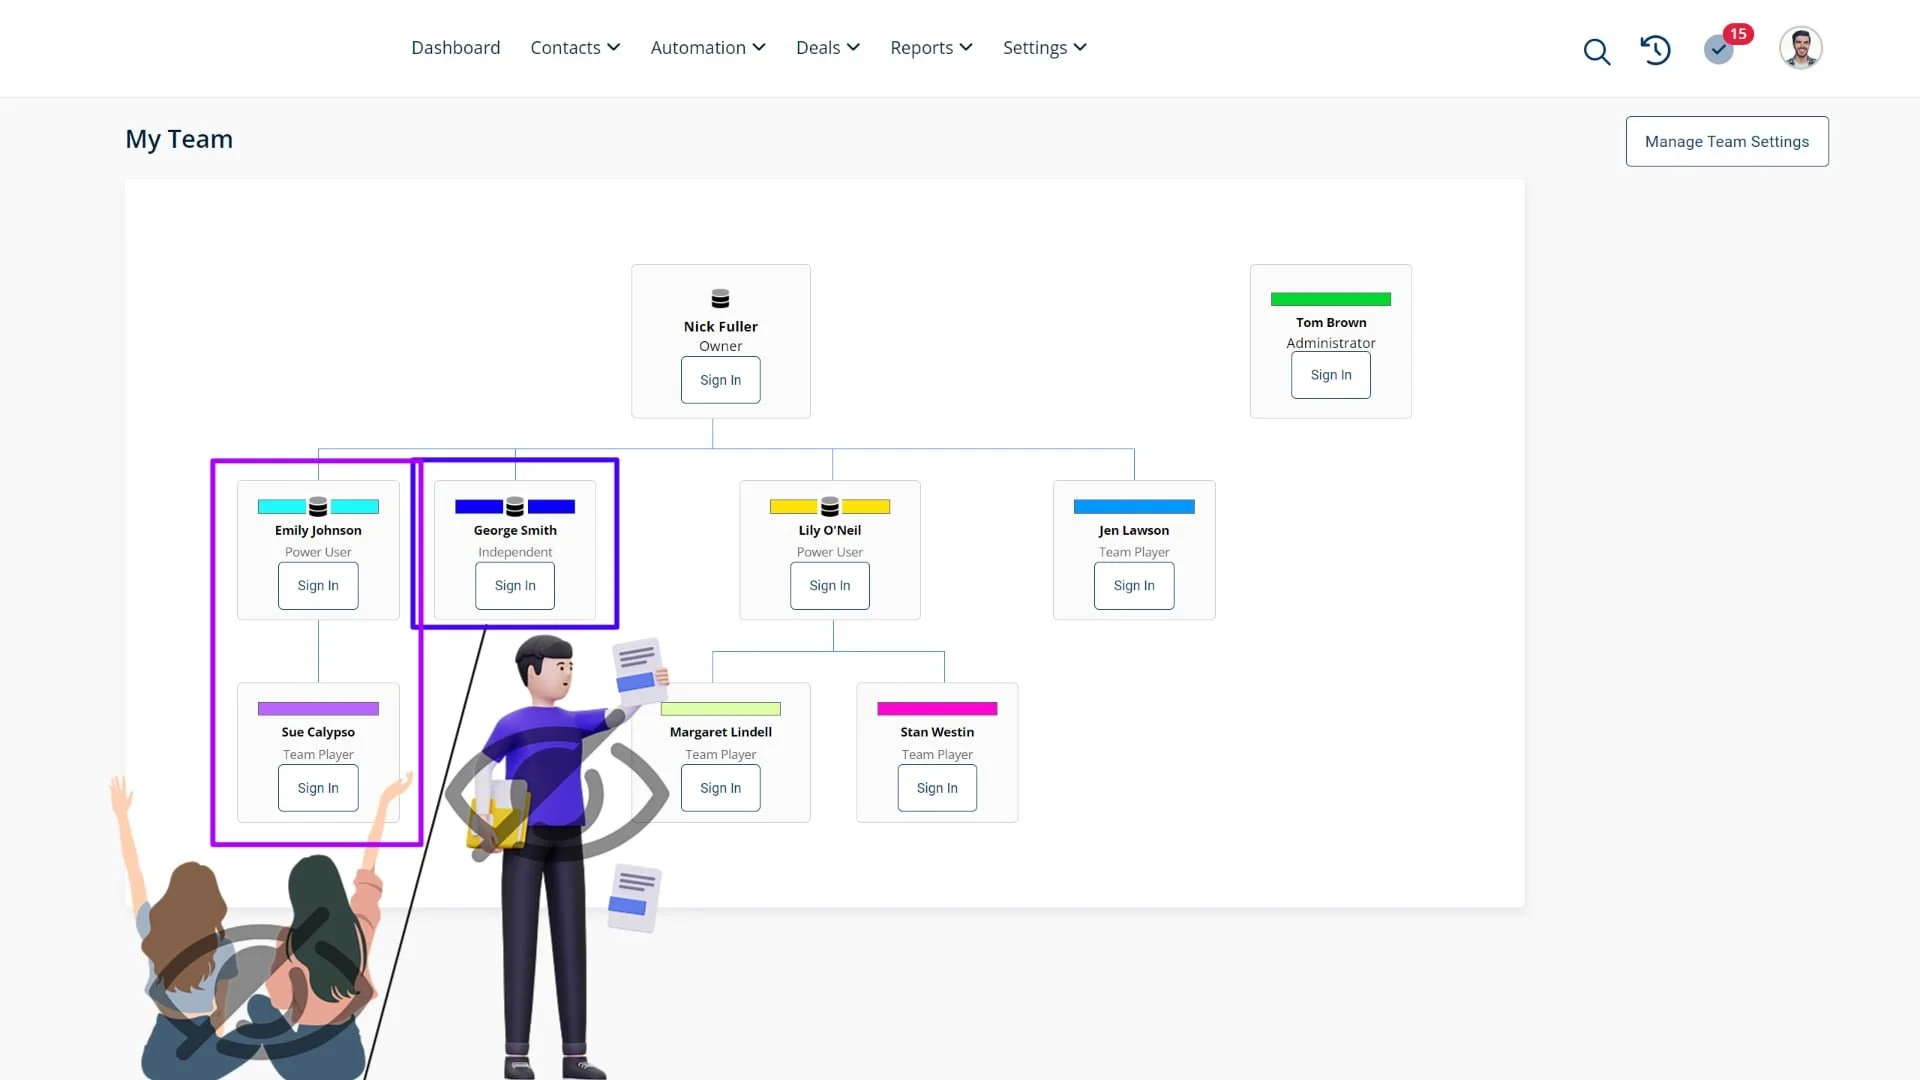The image size is (1920, 1080).
Task: Click Lily O'Neil's database stack icon
Action: click(x=830, y=507)
